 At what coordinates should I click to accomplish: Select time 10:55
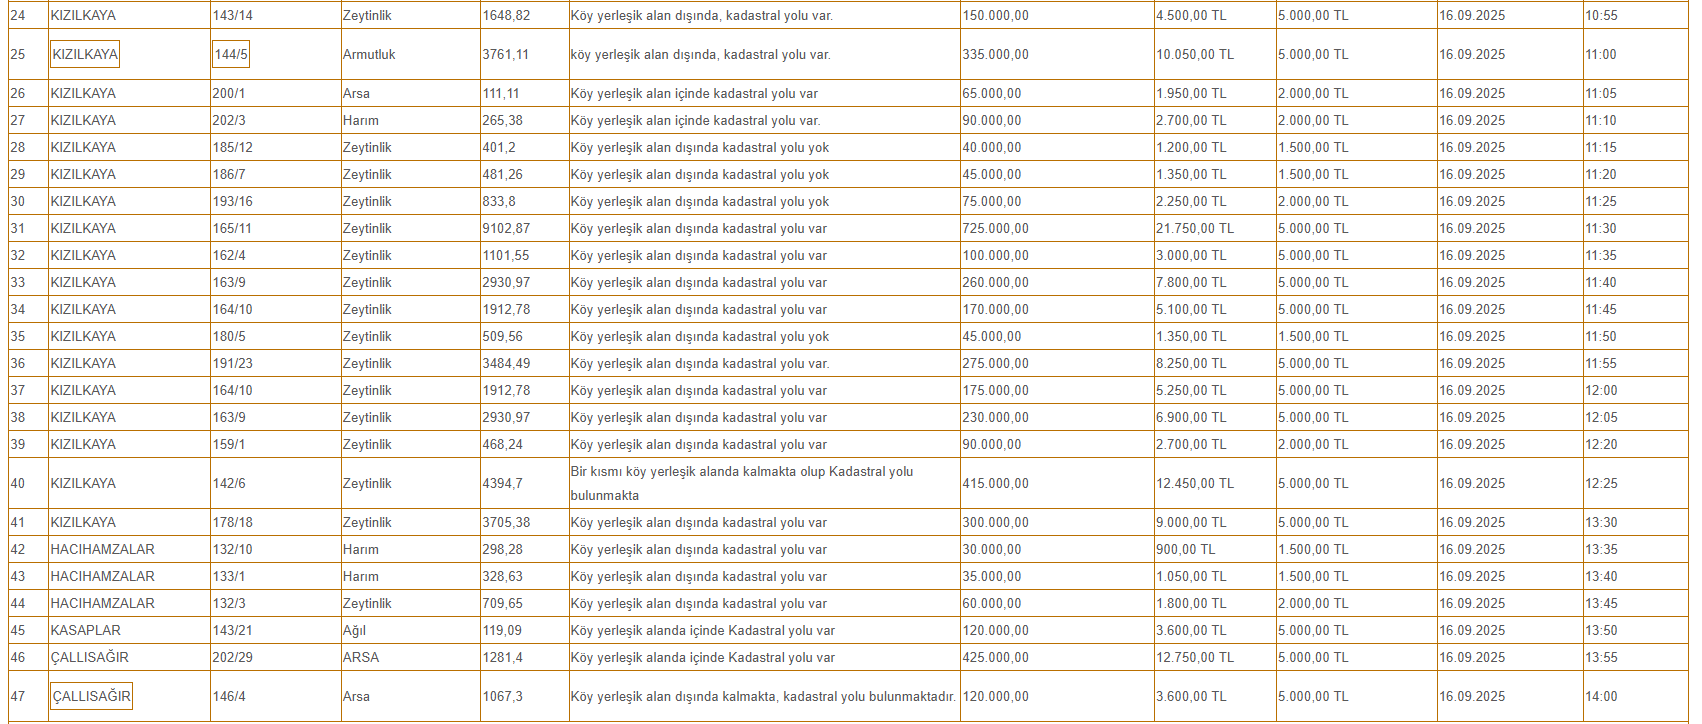click(x=1601, y=15)
